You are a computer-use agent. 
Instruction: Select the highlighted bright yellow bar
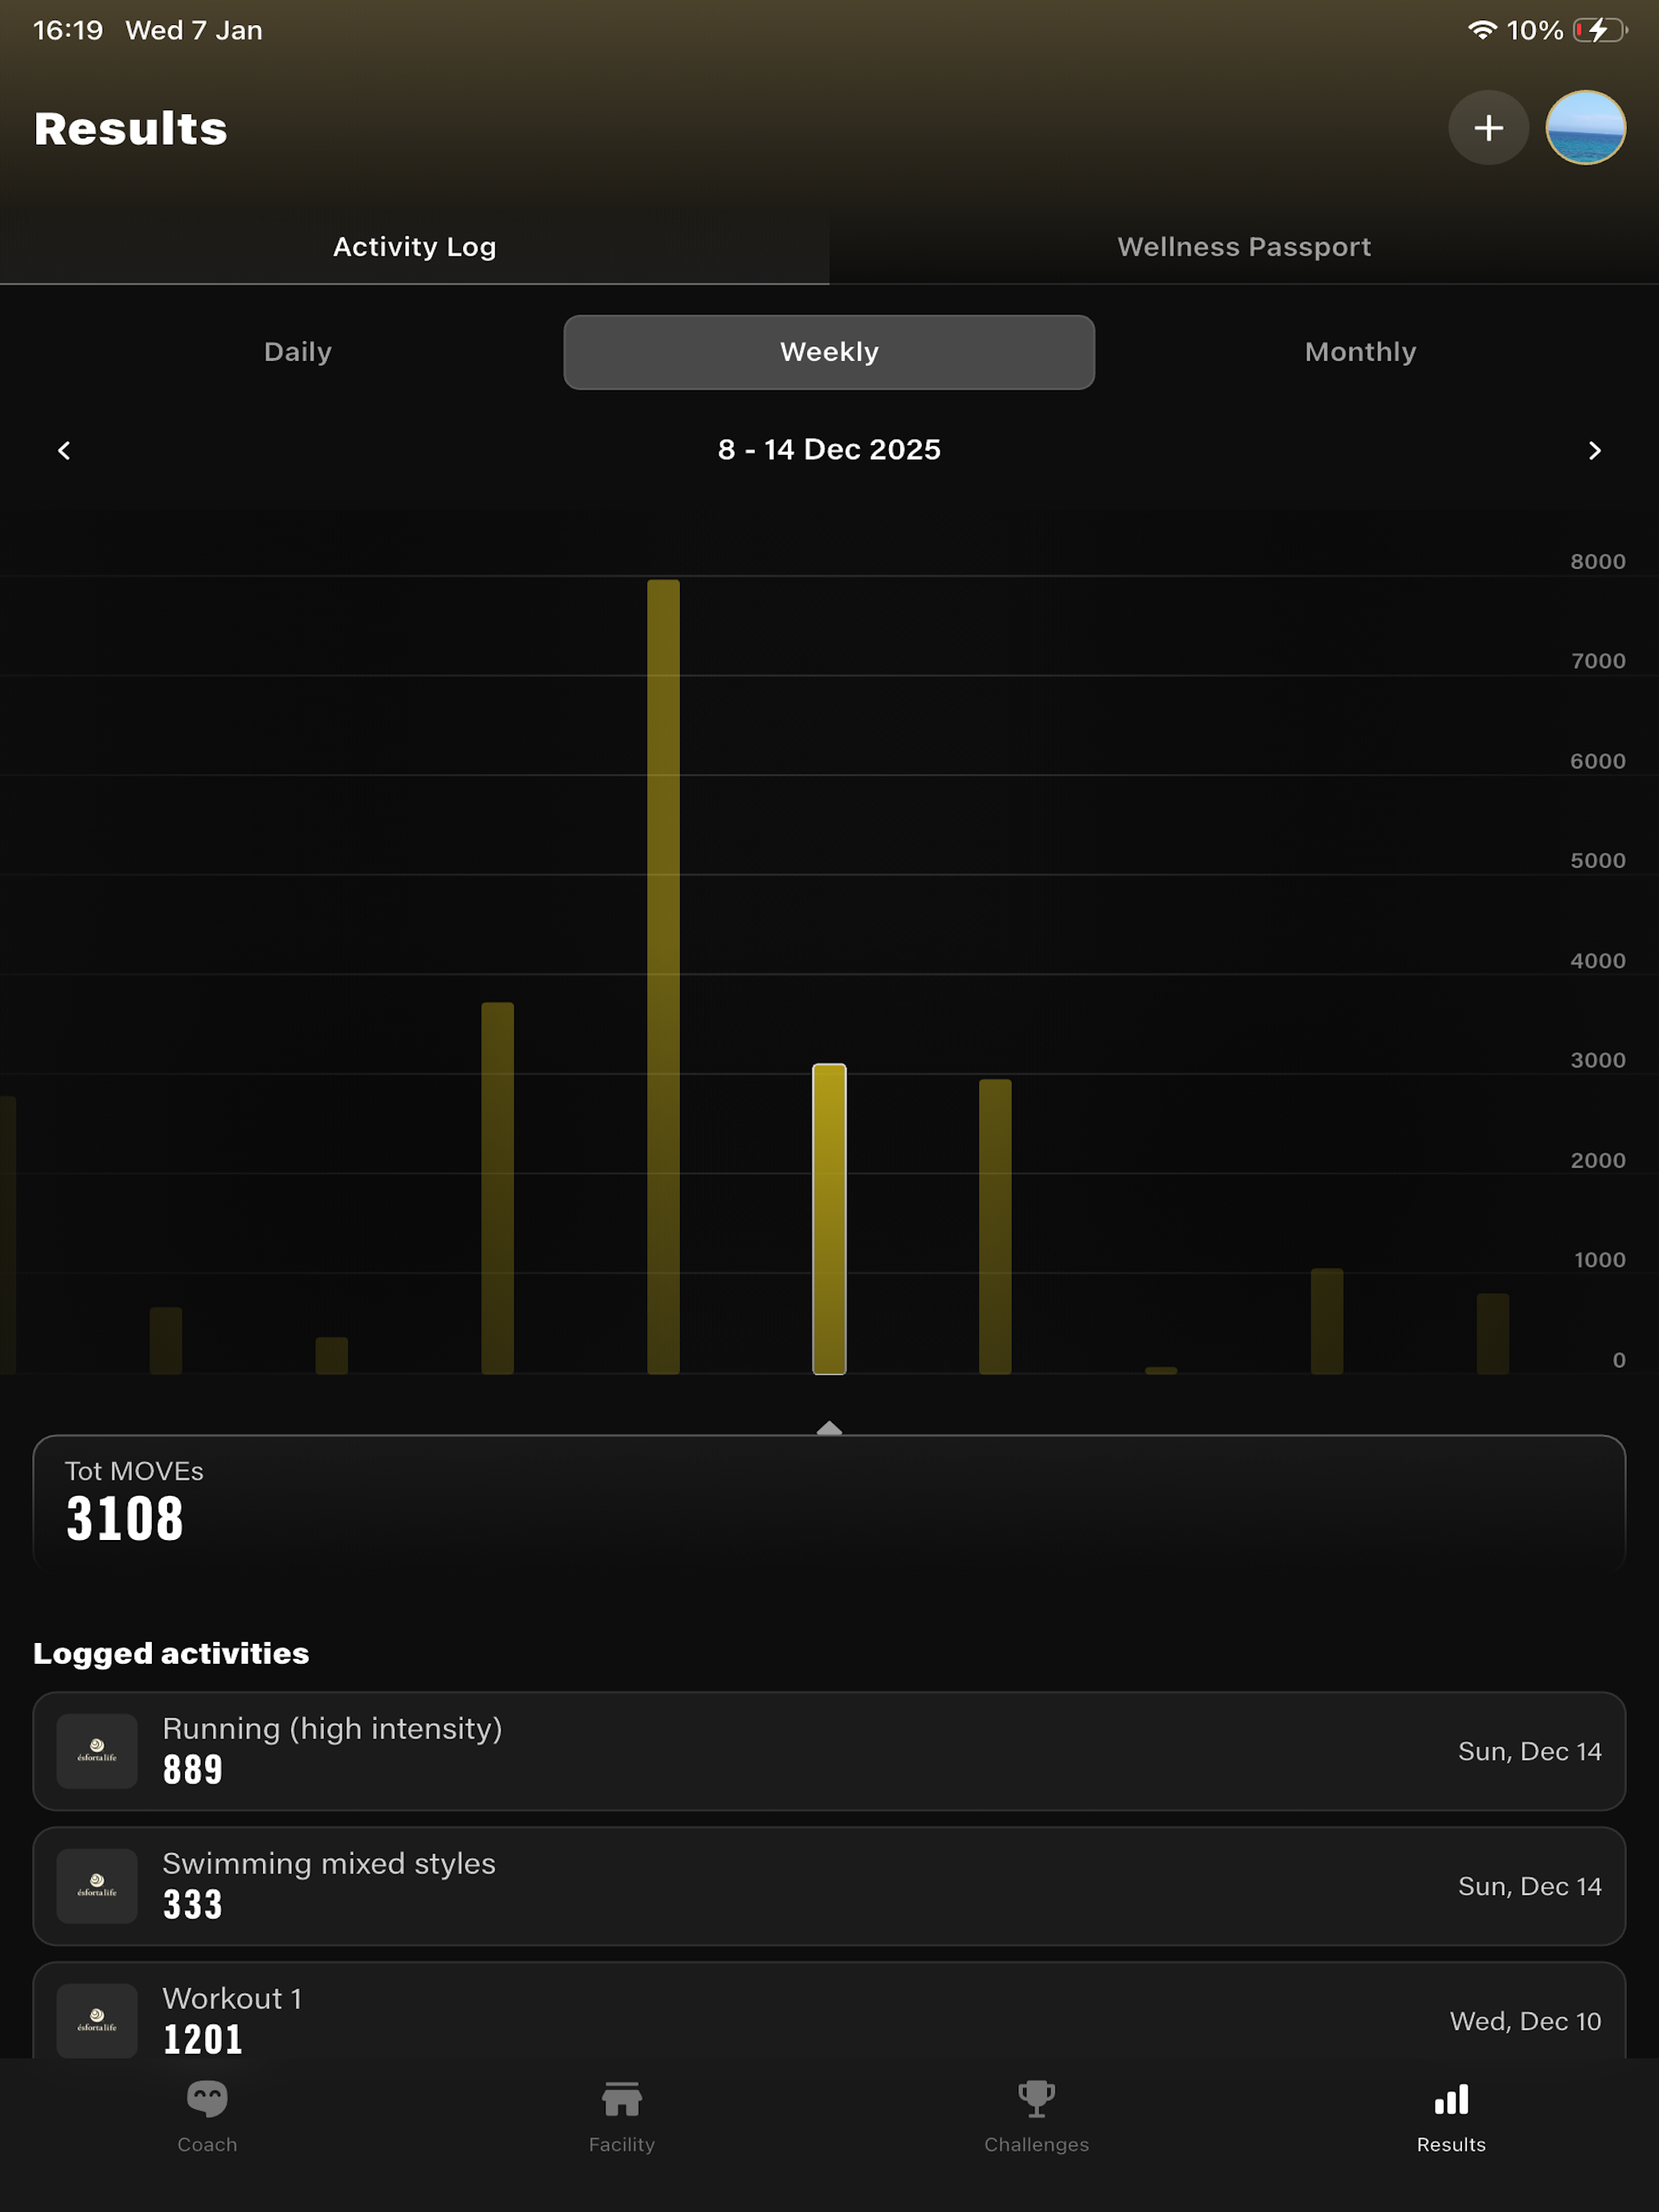[829, 1219]
